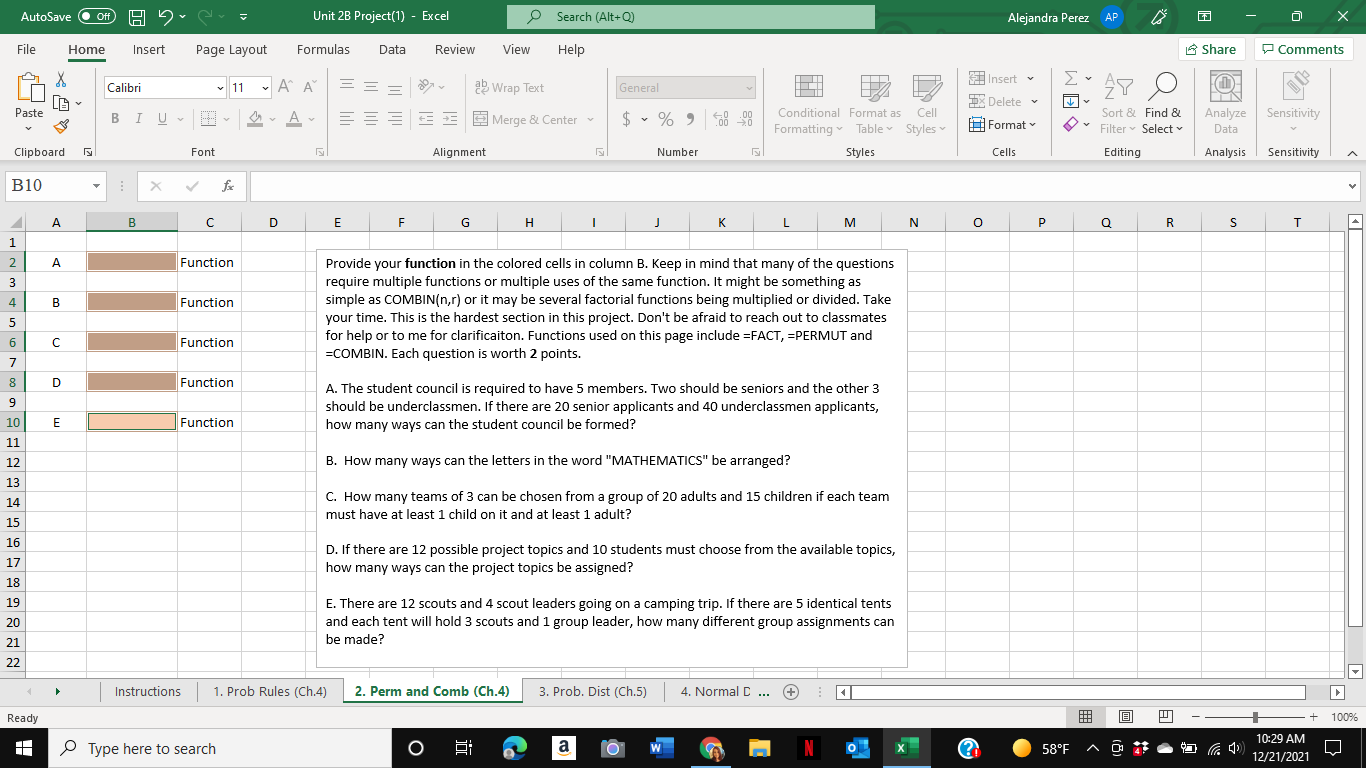Click the Analyze Data icon
Screen dimensions: 1366x768
tap(1225, 100)
